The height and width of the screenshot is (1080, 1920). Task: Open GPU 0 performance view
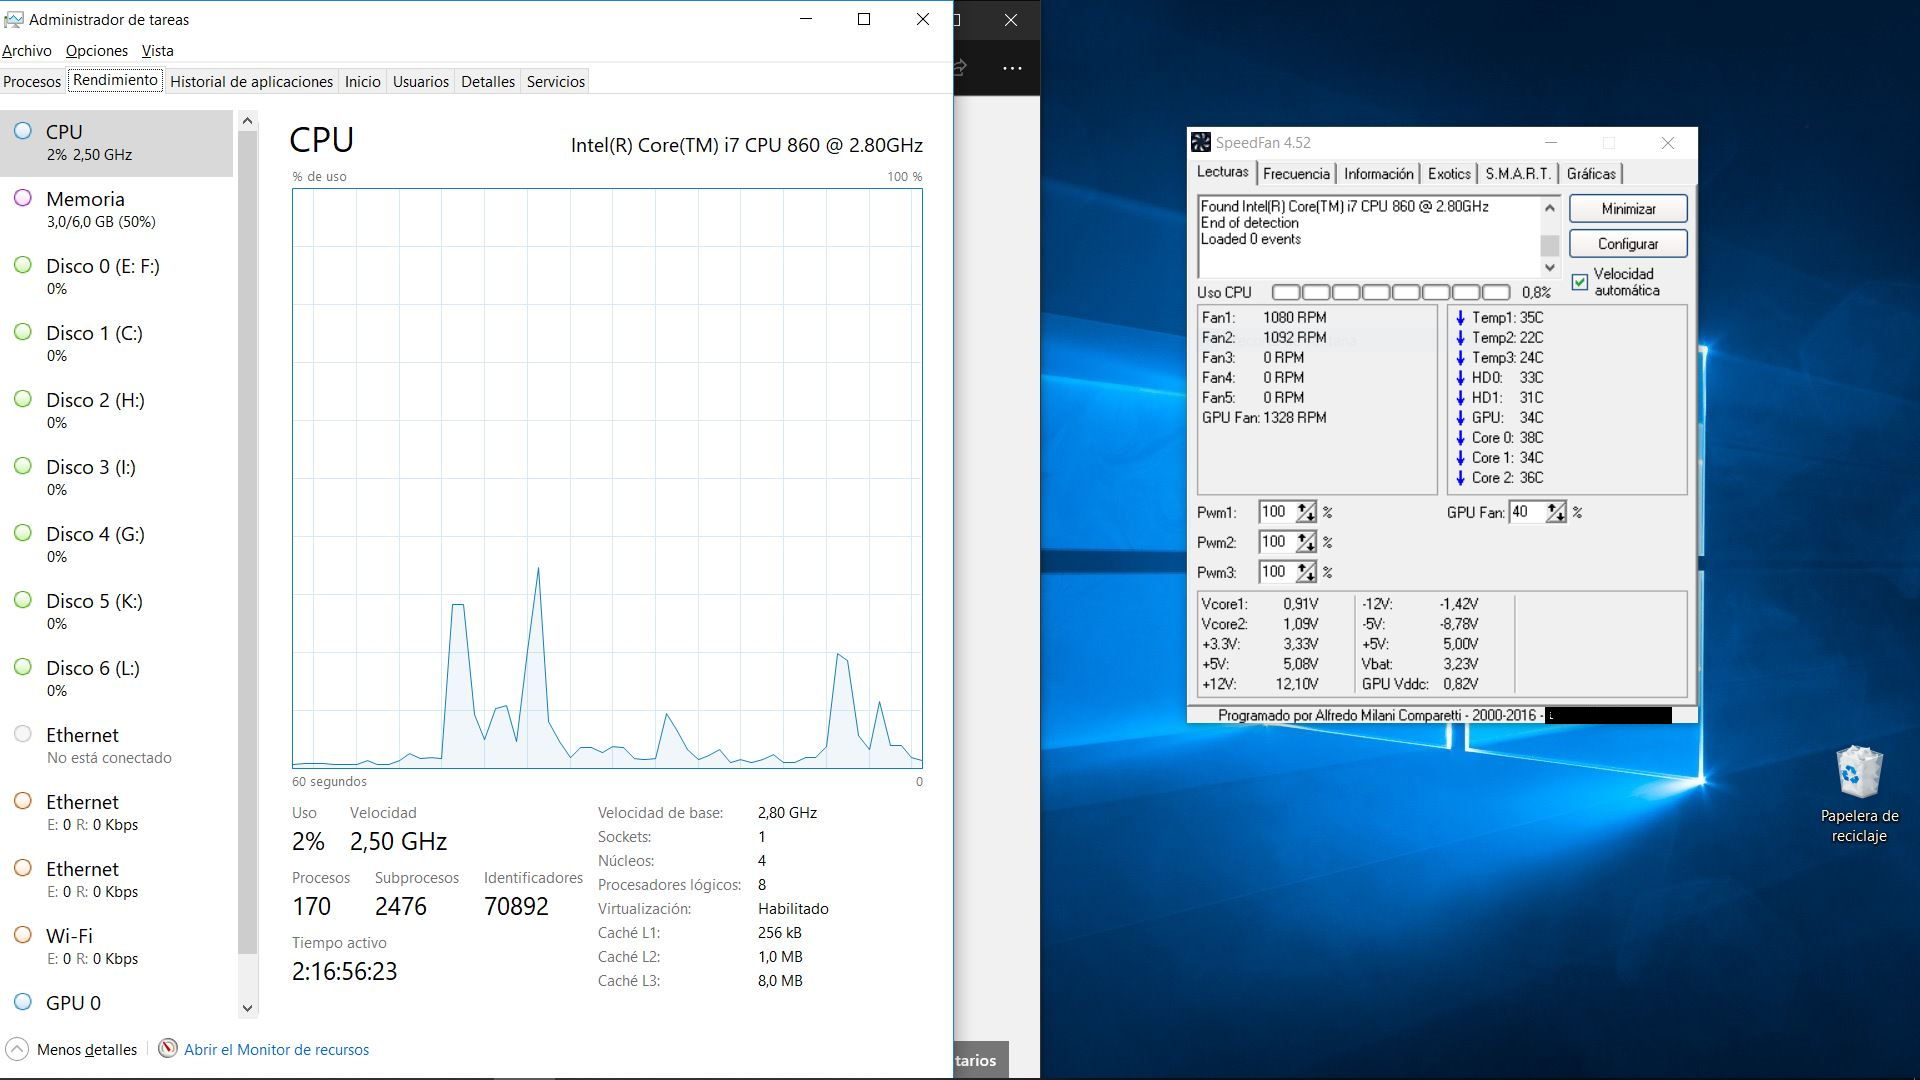[x=72, y=1002]
